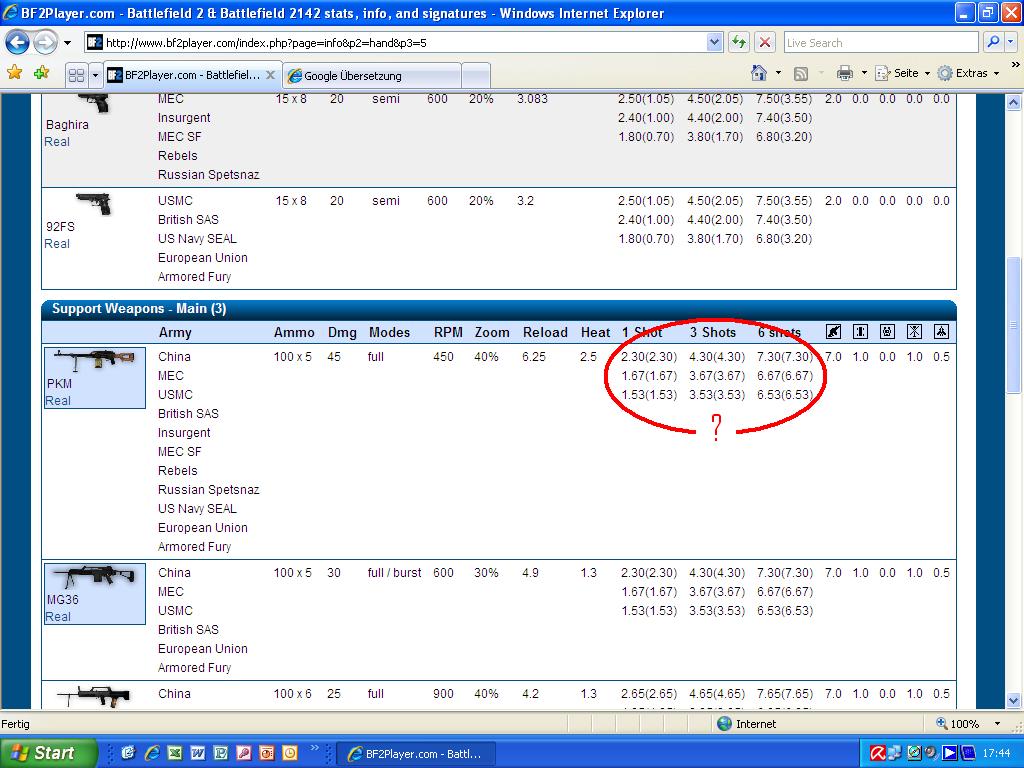Click the page scrollbar up arrow
This screenshot has width=1024, height=768.
(x=1013, y=103)
